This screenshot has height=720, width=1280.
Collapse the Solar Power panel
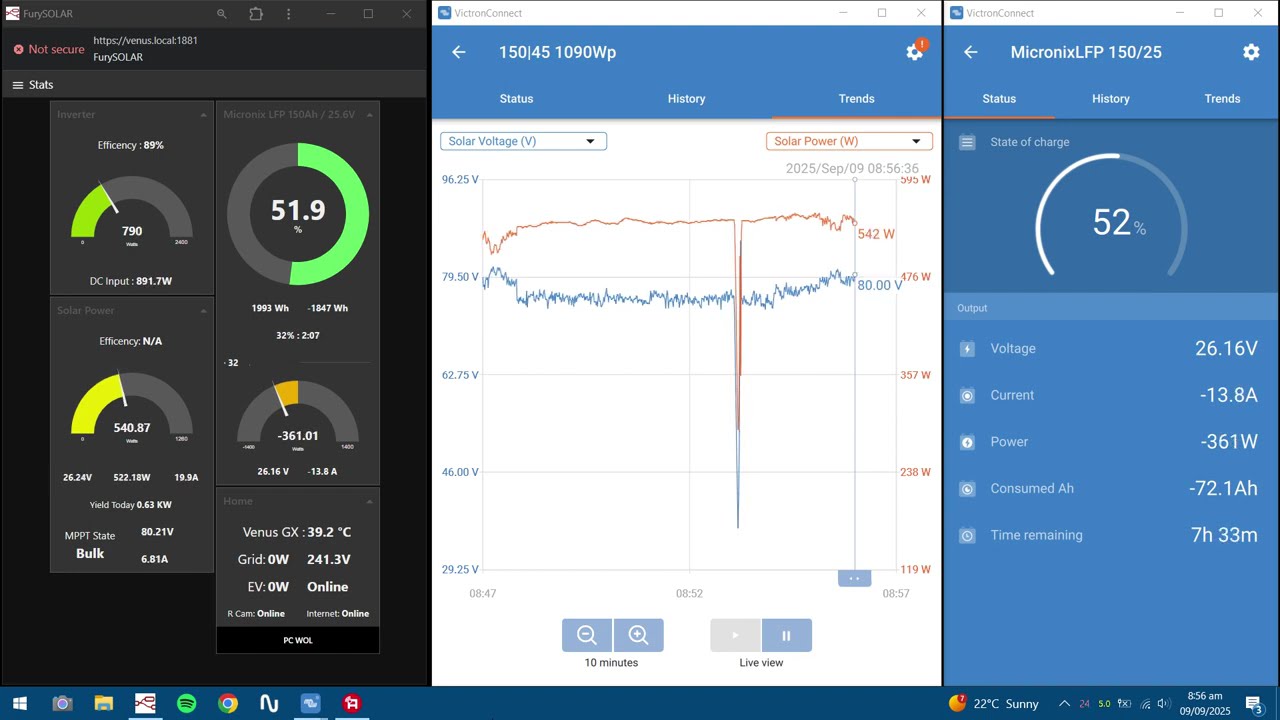(x=204, y=311)
